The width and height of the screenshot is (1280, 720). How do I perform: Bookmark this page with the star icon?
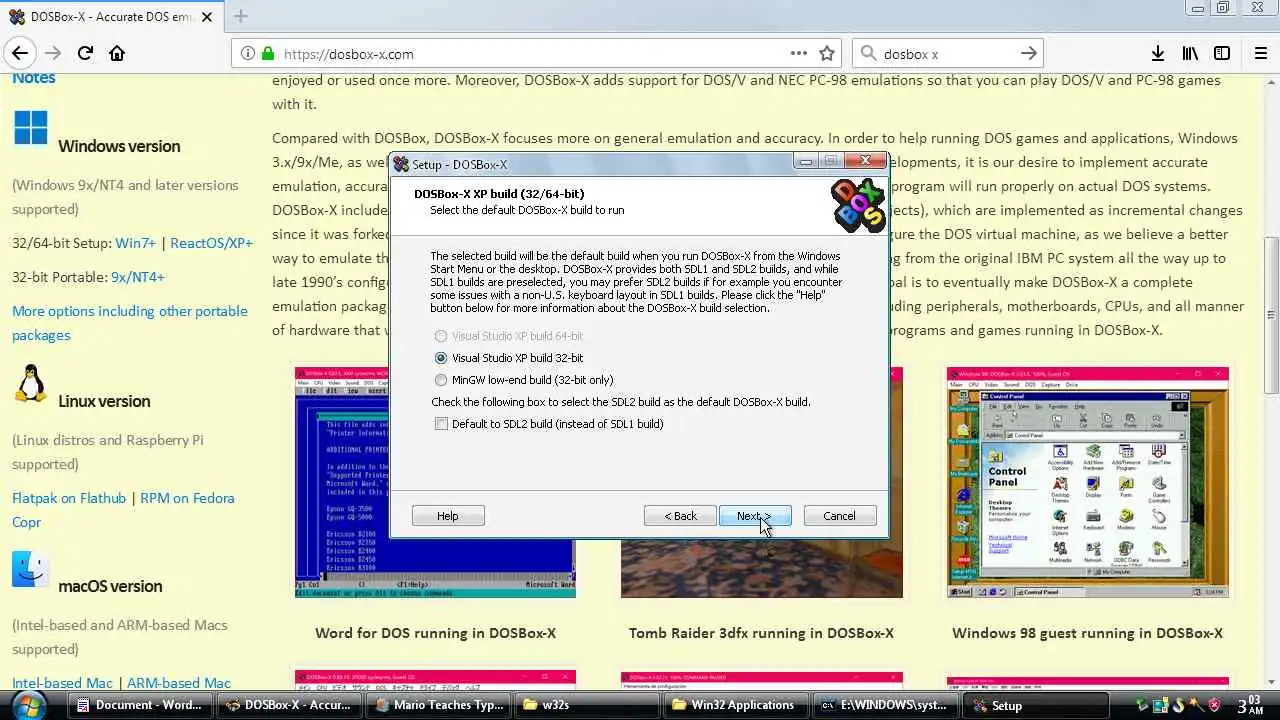tap(827, 54)
